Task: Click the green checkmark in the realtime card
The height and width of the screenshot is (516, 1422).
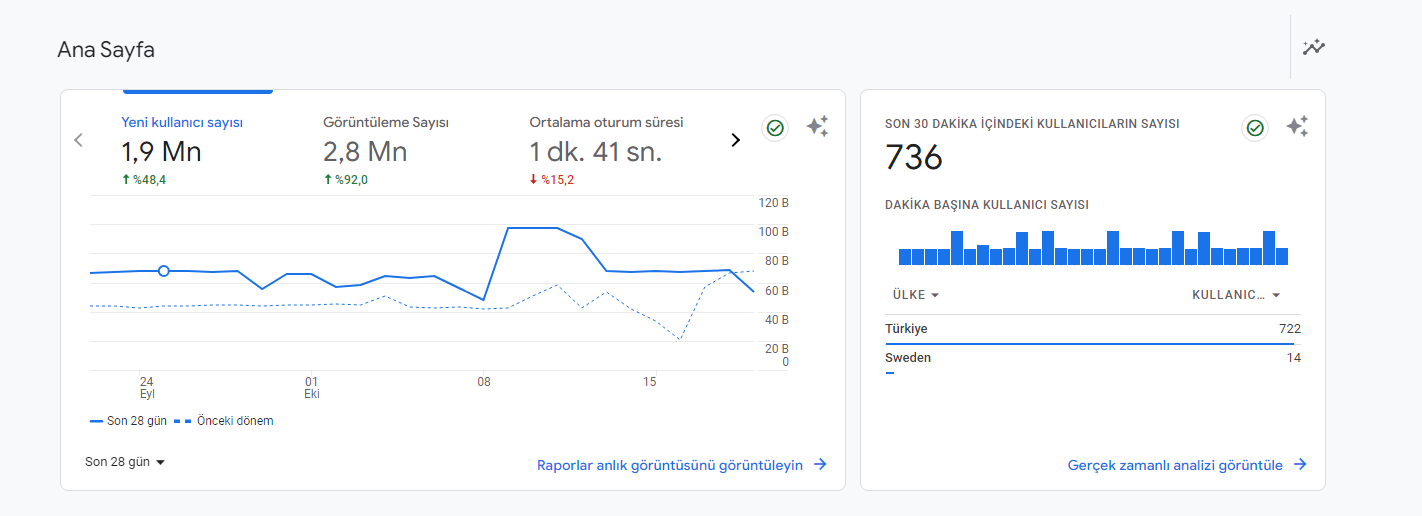Action: pos(1255,128)
